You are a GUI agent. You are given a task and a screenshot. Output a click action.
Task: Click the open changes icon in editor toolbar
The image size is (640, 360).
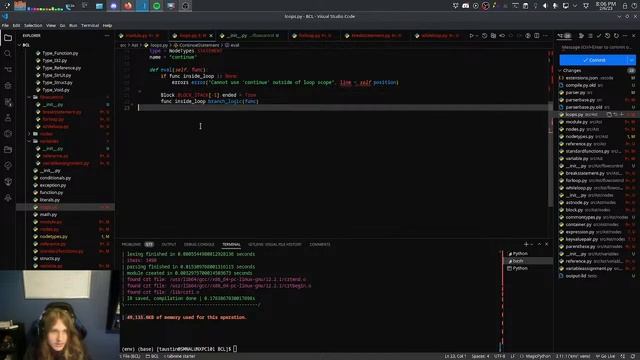493,36
